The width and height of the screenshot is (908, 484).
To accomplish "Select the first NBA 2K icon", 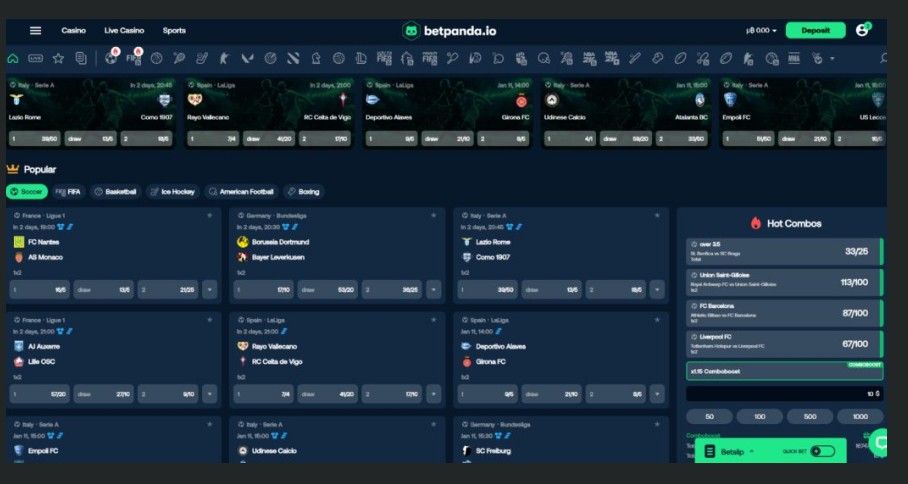I will (x=589, y=58).
